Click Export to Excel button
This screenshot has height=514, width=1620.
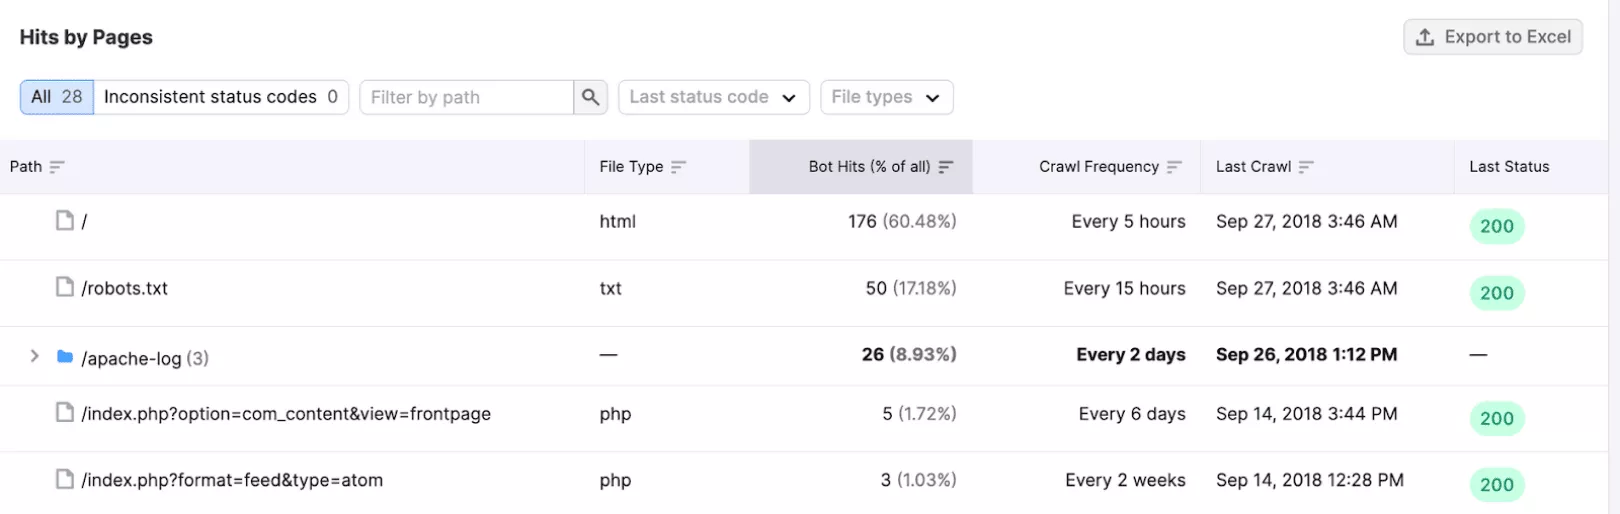1492,37
